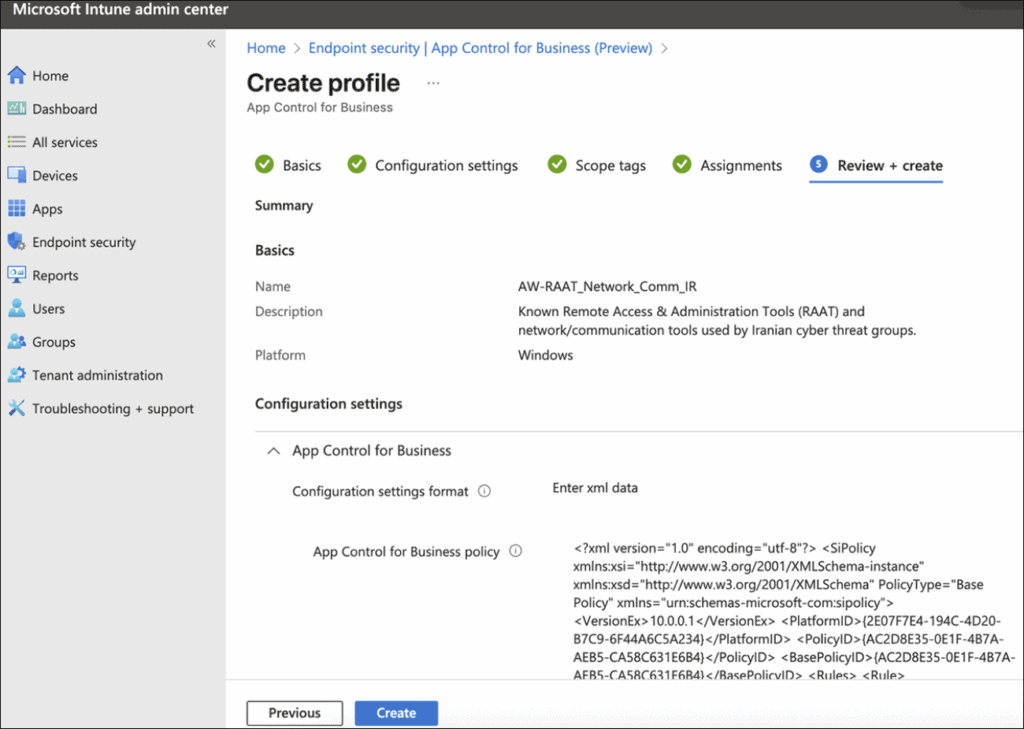Click the Groups people icon
The height and width of the screenshot is (729, 1024).
tap(17, 342)
